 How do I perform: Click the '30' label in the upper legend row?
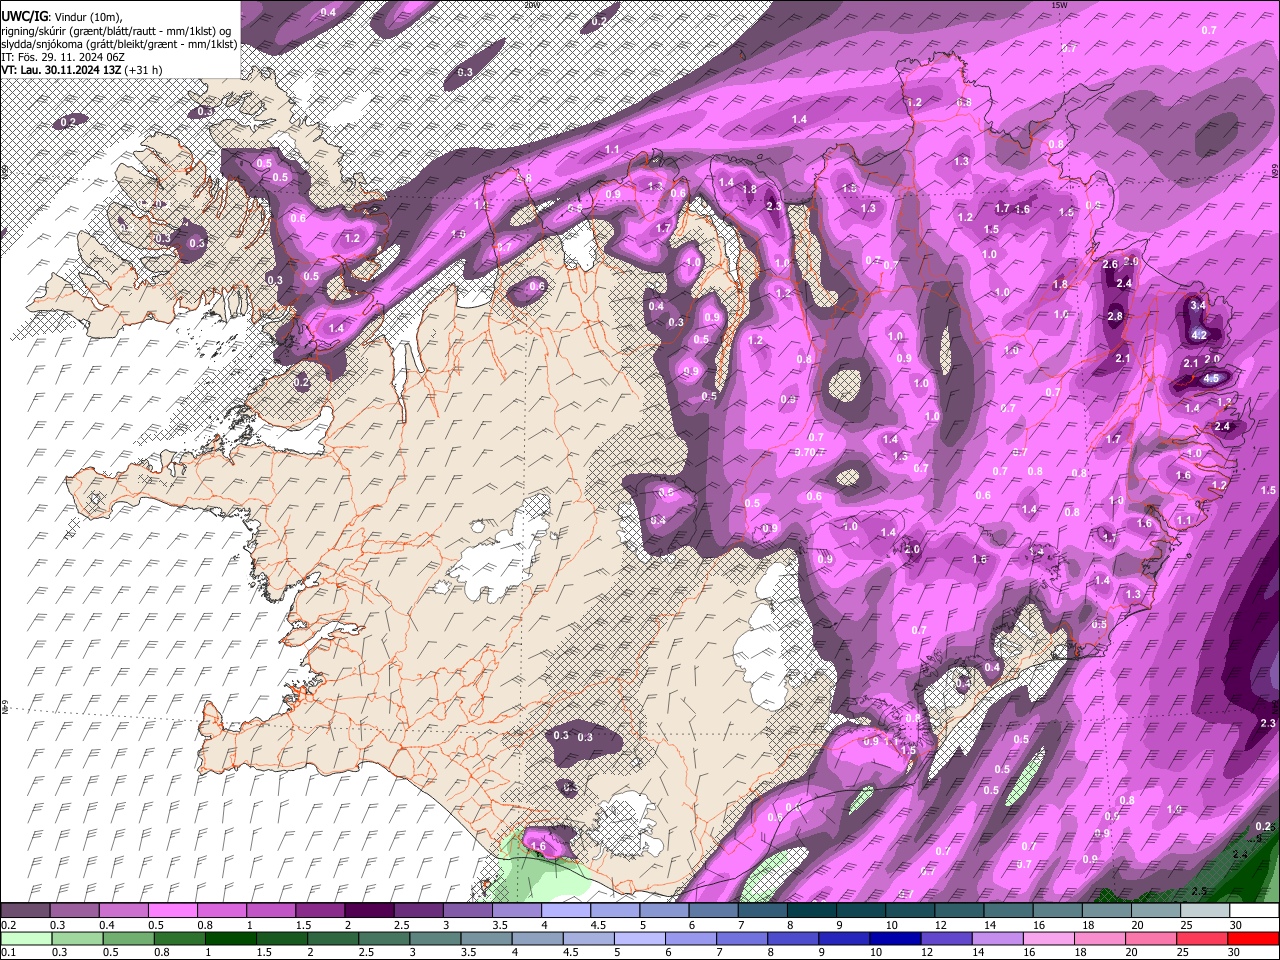point(1236,925)
